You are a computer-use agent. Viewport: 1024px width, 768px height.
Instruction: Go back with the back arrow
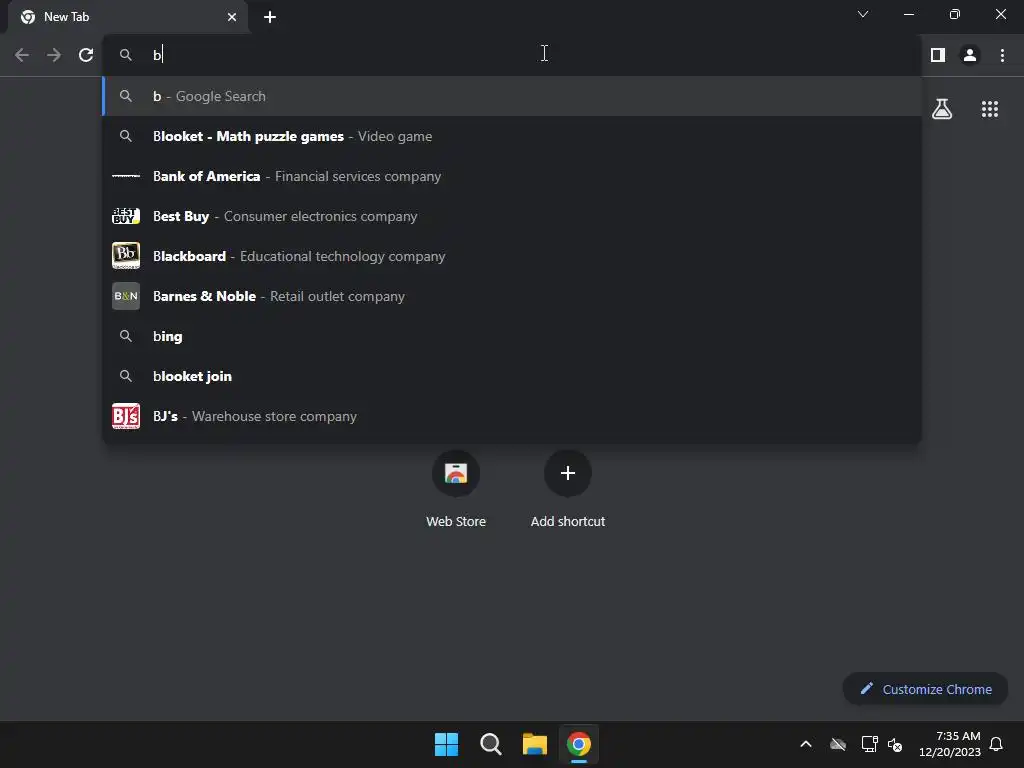coord(22,55)
